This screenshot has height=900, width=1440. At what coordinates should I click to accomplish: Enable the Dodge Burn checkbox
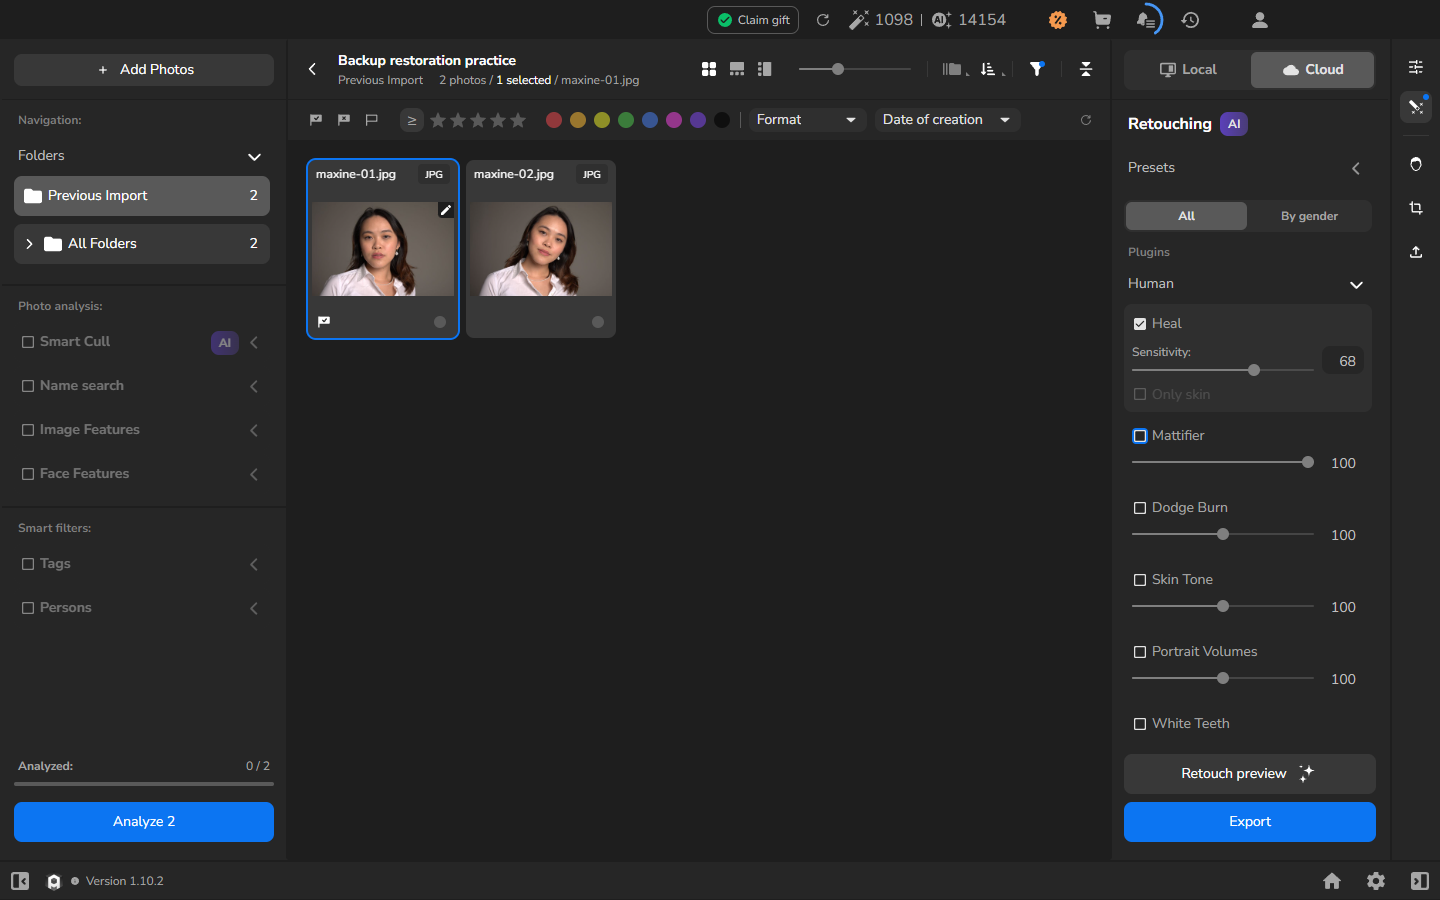(x=1140, y=508)
